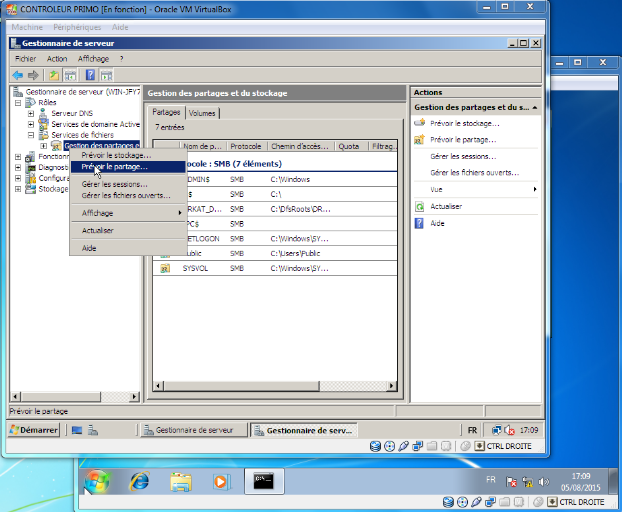Open File Explorer from the host taskbar
Screen dimensions: 622x512
coord(180,481)
